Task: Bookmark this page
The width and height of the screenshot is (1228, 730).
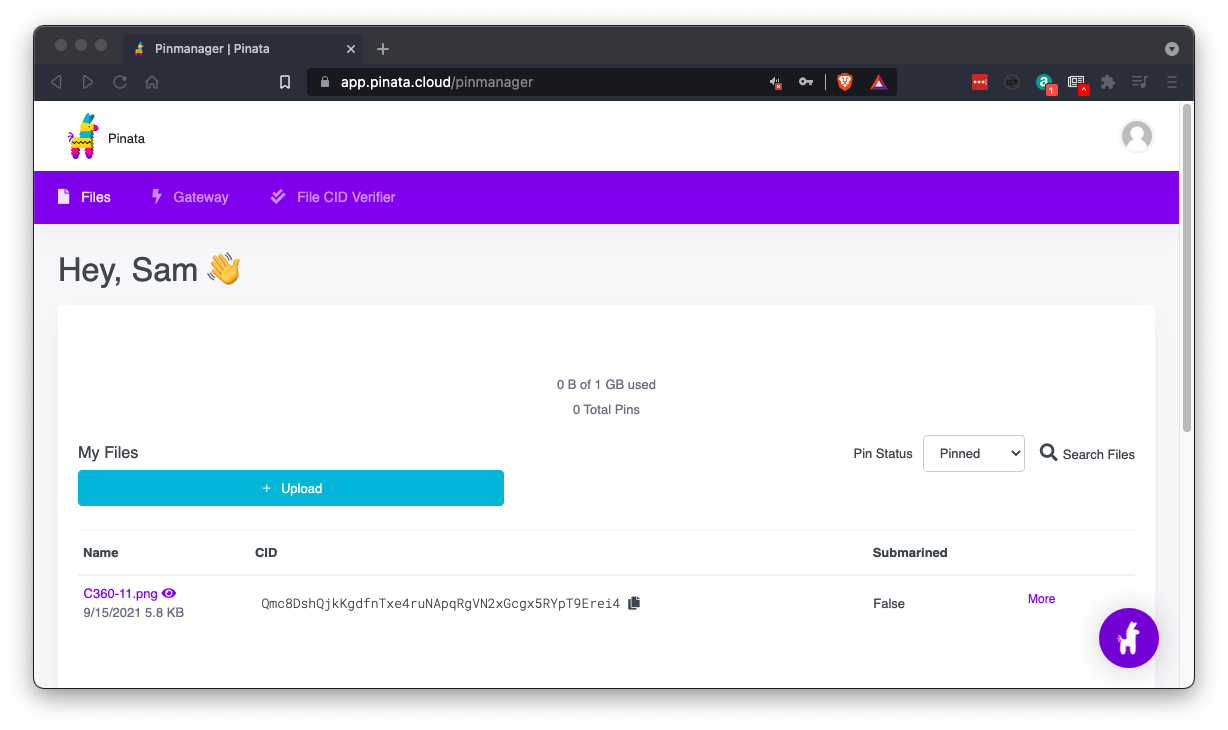Action: 285,82
